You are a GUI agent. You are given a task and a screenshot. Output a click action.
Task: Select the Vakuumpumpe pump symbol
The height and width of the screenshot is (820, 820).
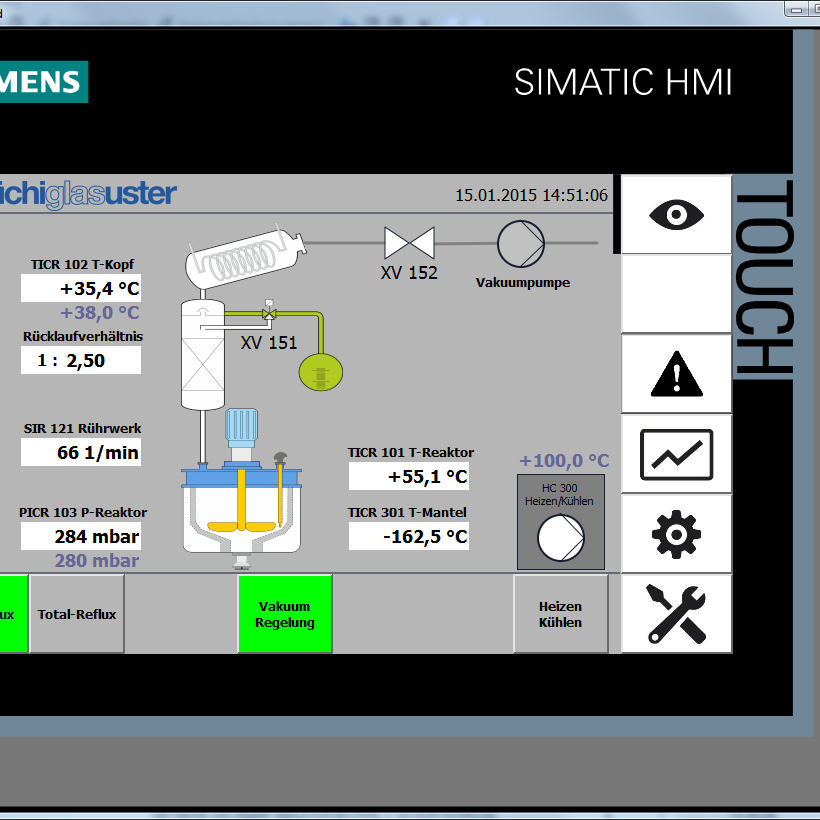pos(520,244)
